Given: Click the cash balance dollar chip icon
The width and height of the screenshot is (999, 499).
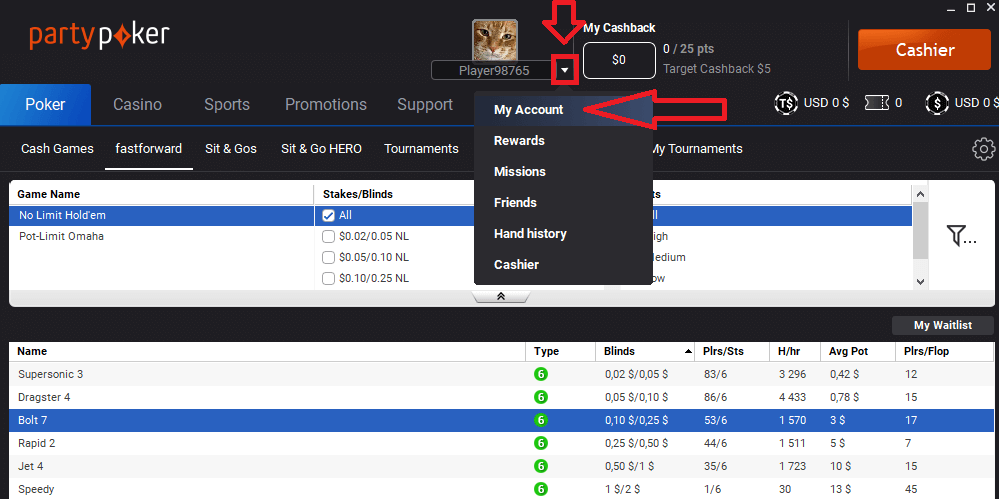Looking at the screenshot, I should (937, 103).
